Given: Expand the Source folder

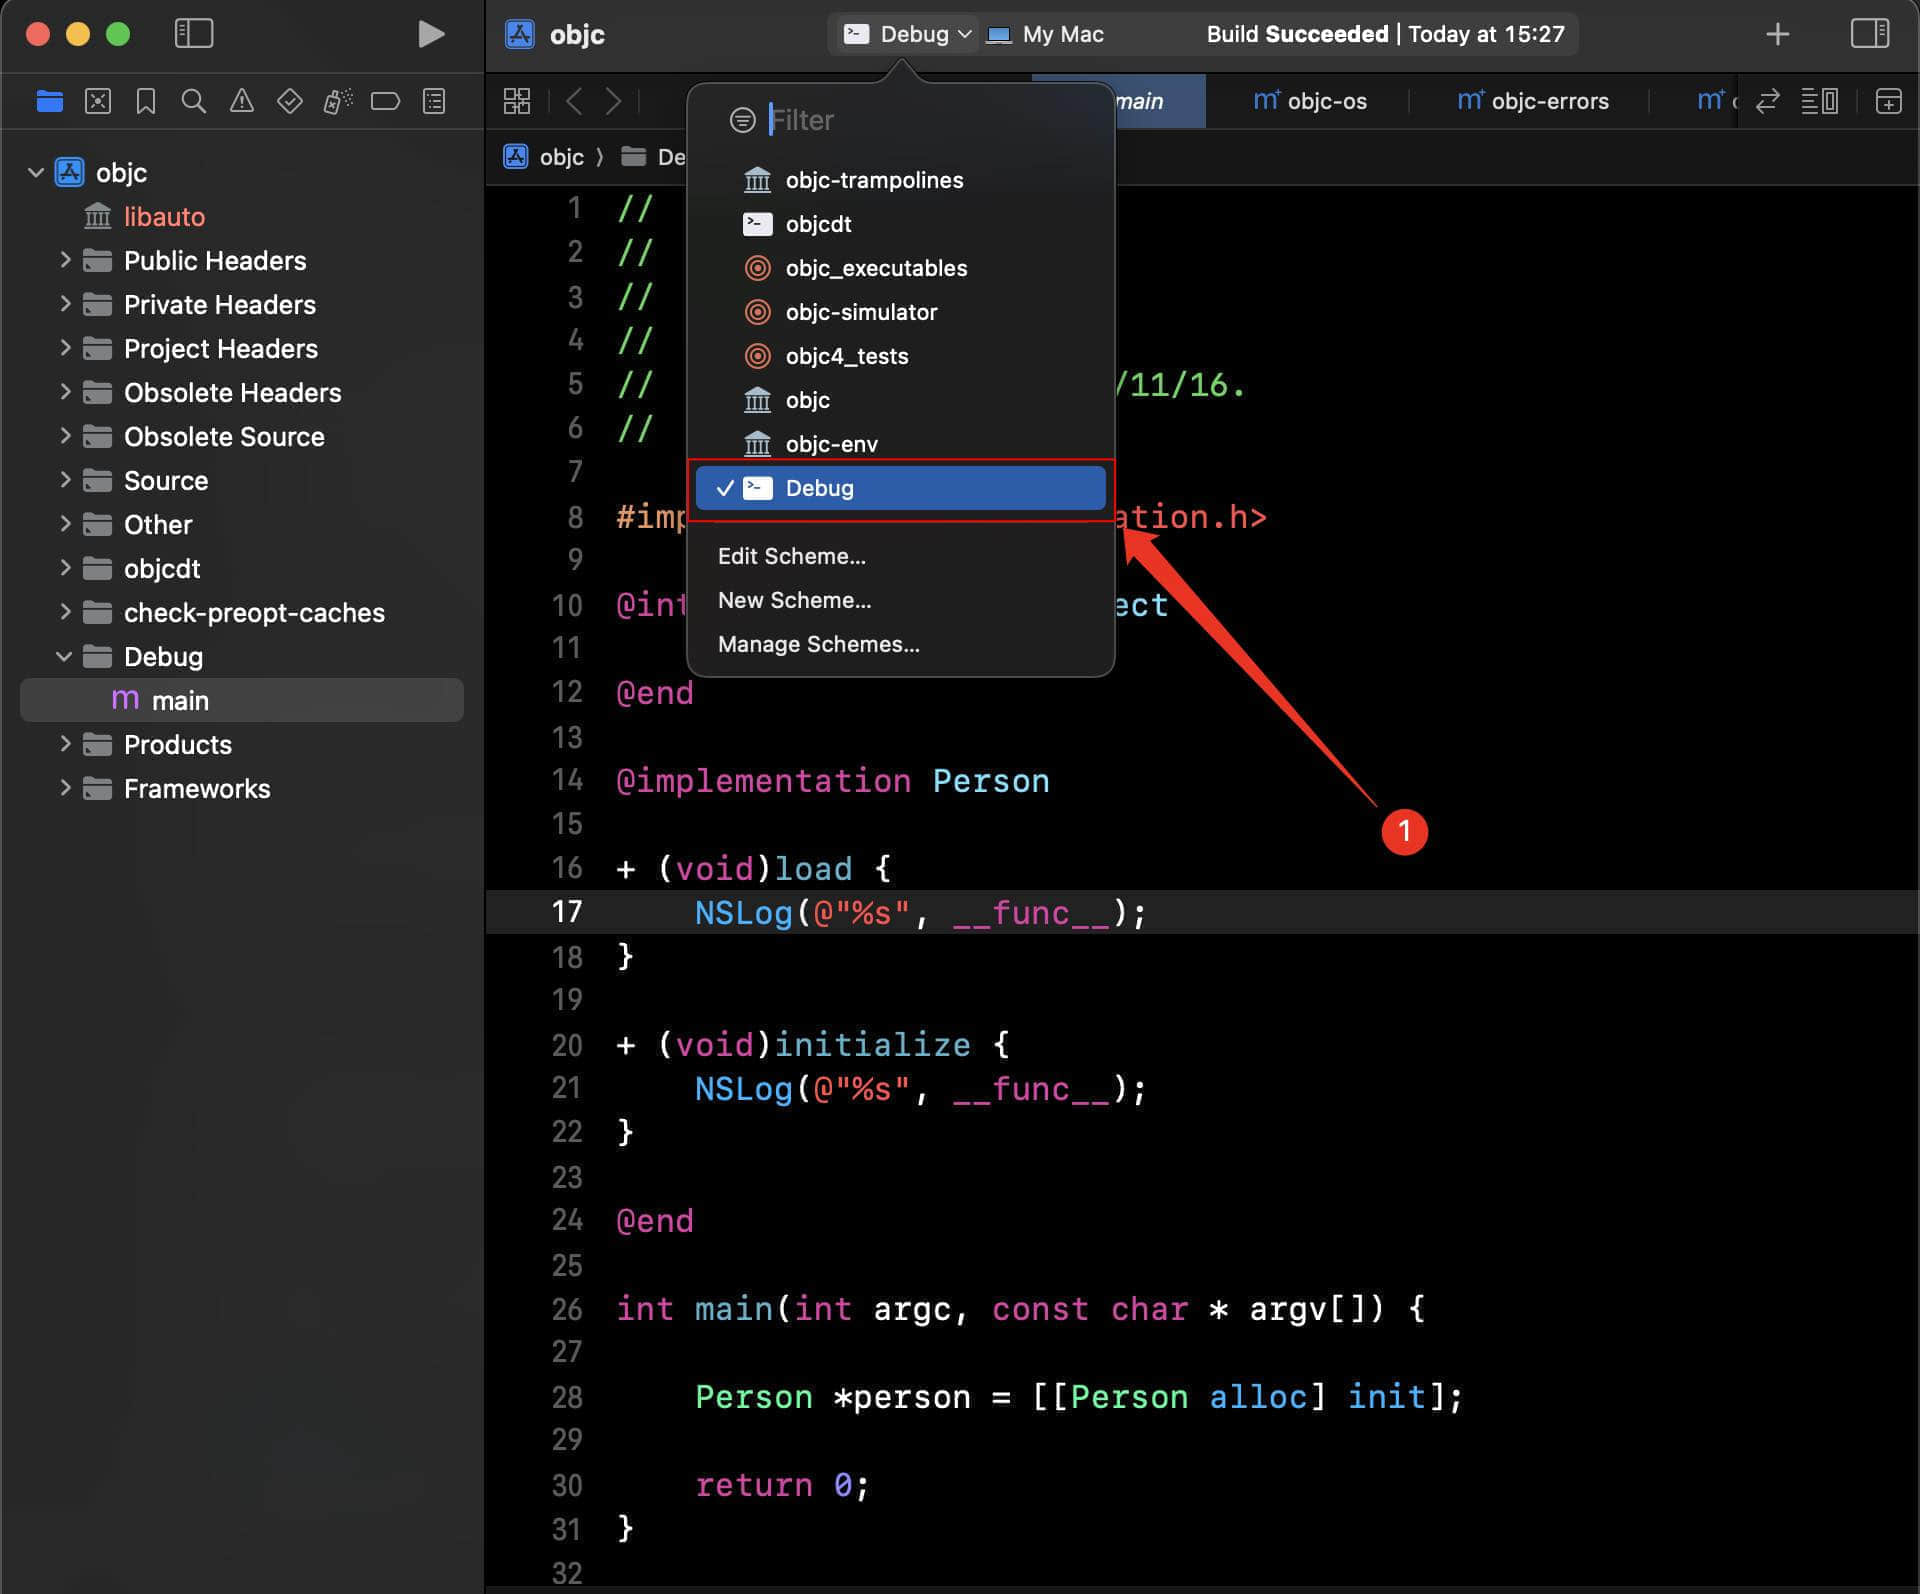Looking at the screenshot, I should click(65, 480).
